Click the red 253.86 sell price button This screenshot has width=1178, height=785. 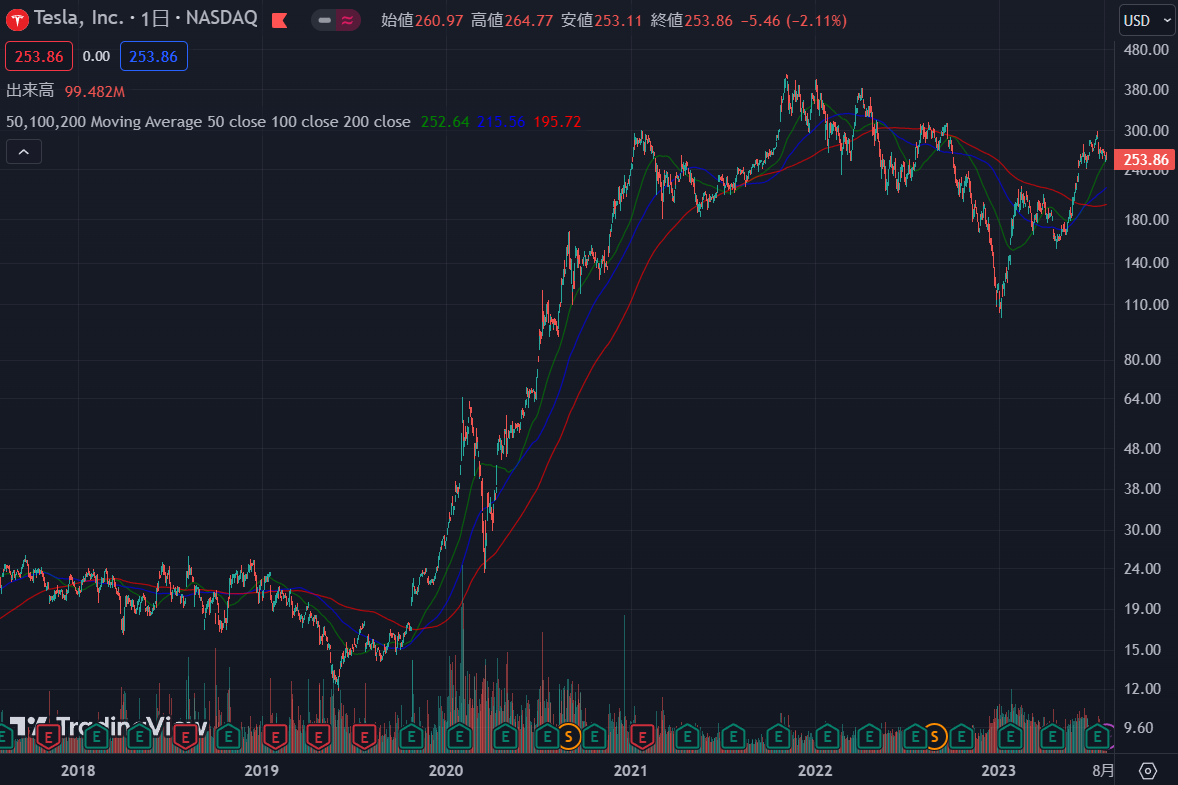(x=39, y=56)
